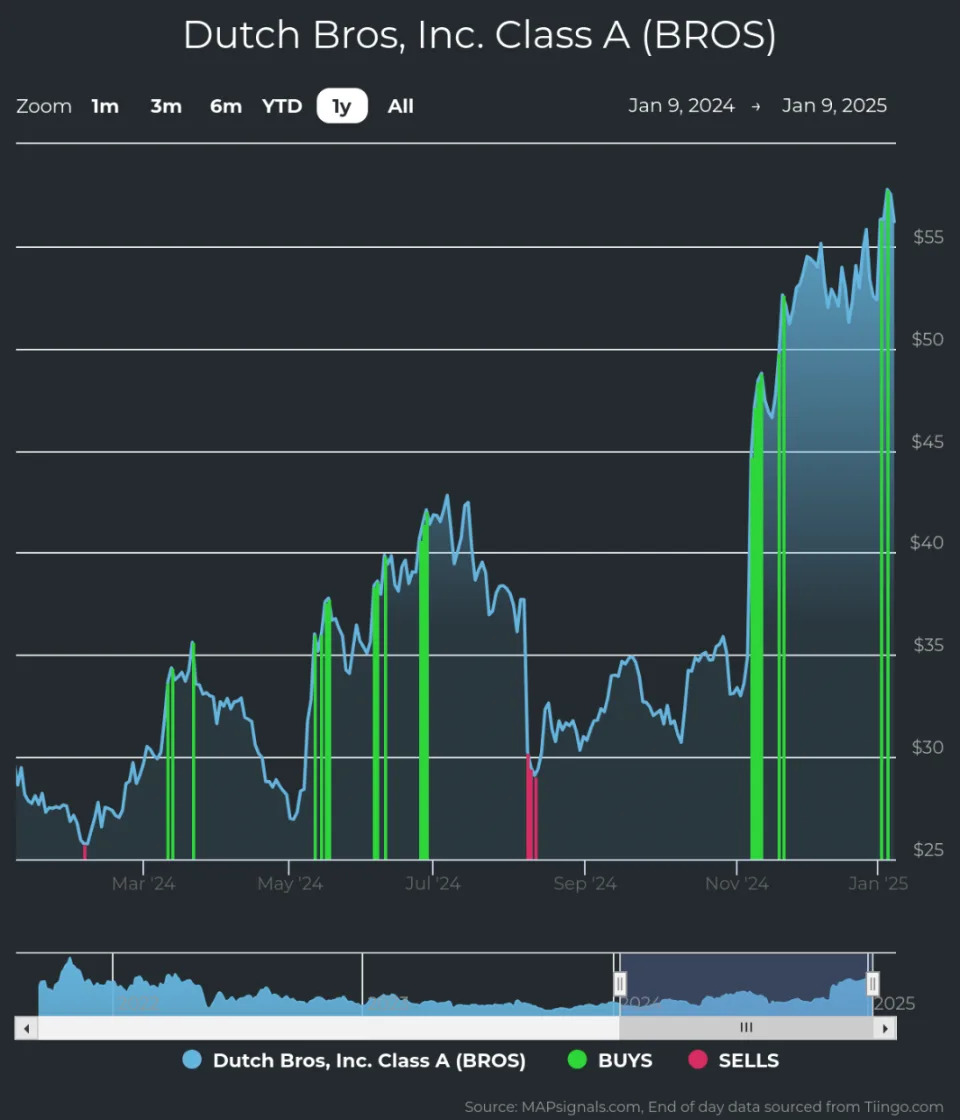Click the $45 y-axis label
The width and height of the screenshot is (960, 1120).
point(928,442)
